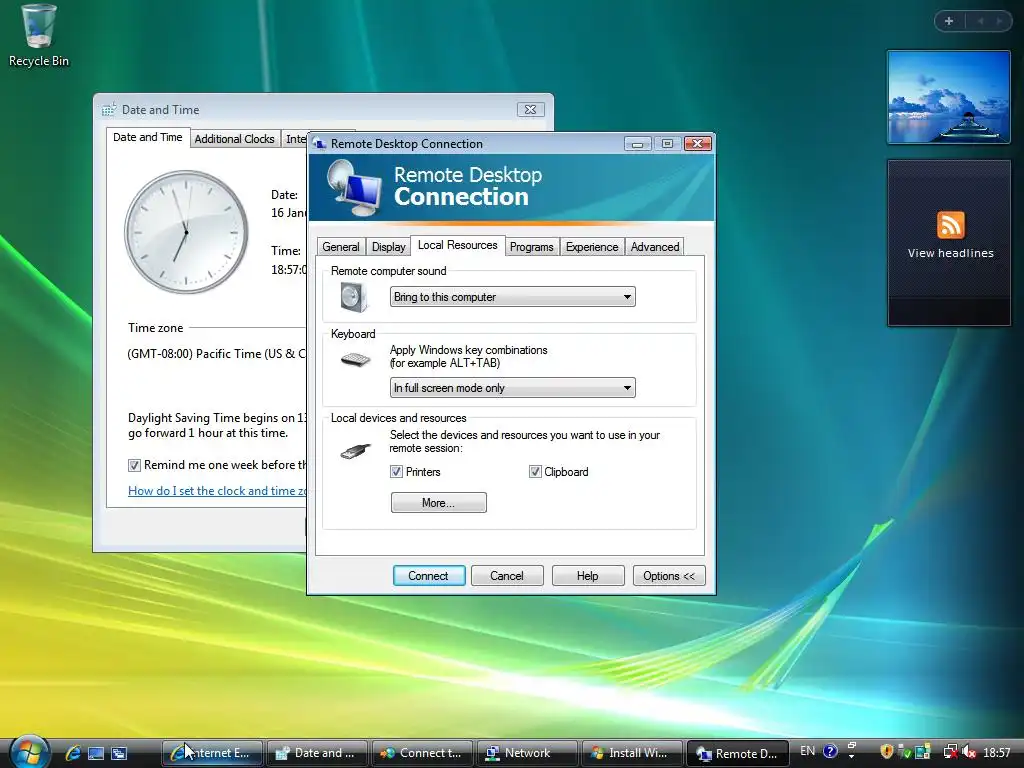Screen dimensions: 1024x768
Task: Switch to Date and Time taskbar button
Action: 317,753
